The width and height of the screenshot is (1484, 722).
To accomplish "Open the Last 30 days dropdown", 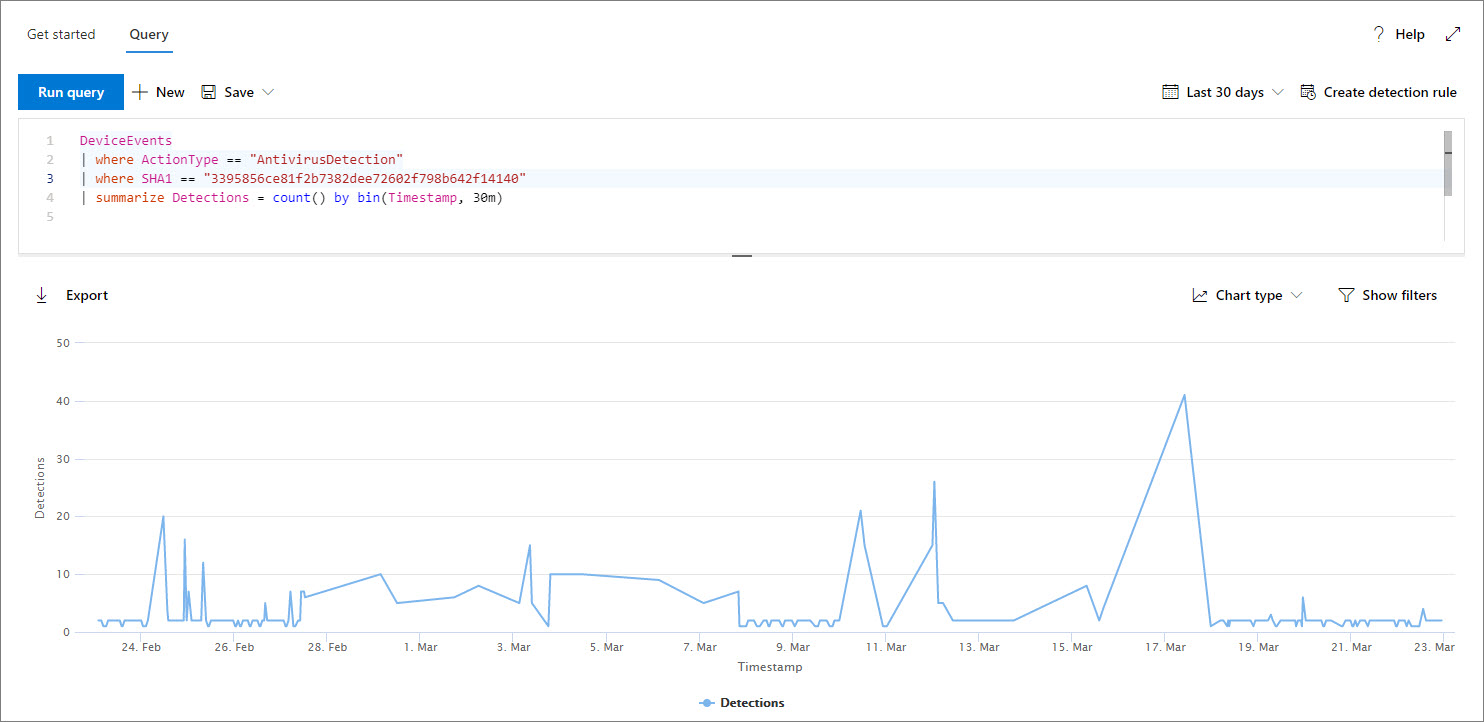I will click(1235, 92).
